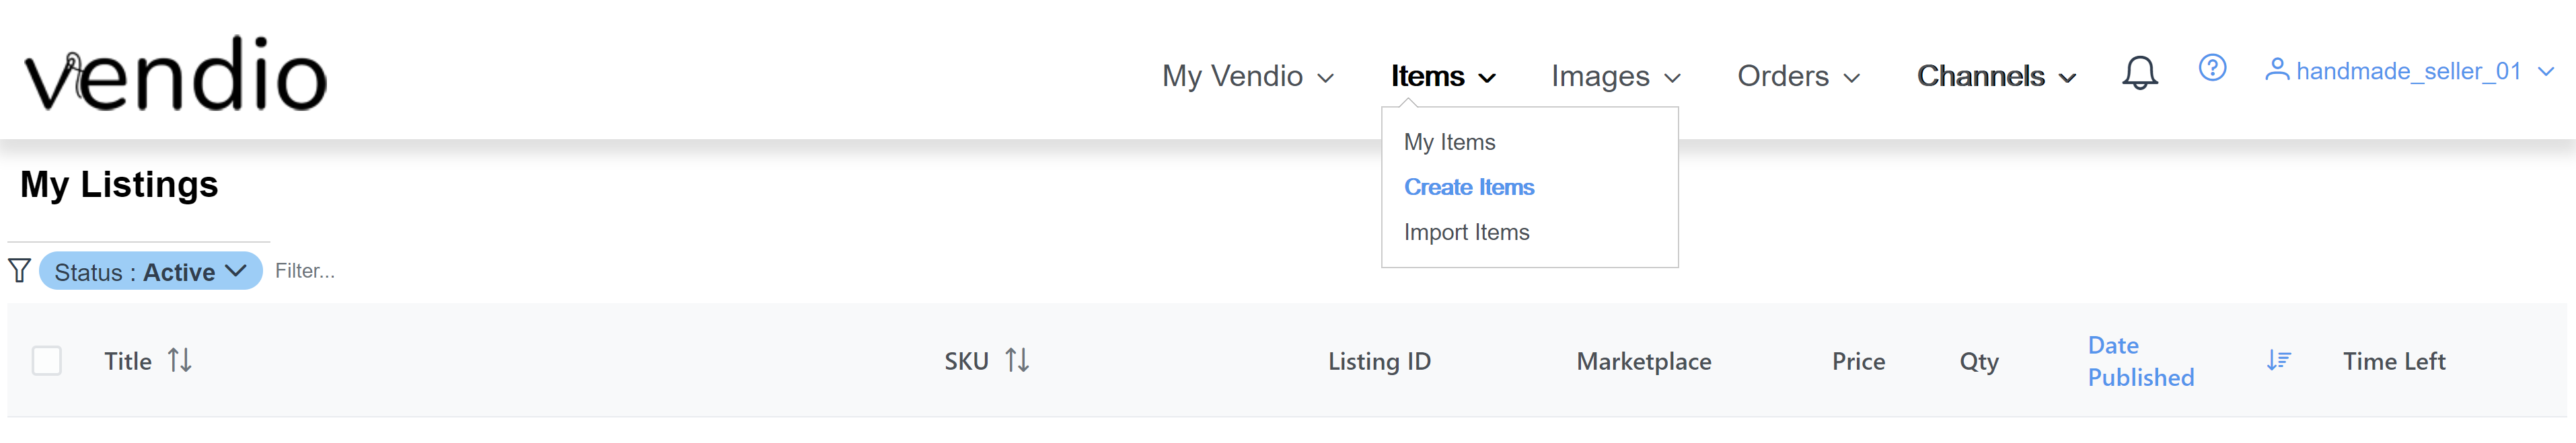
Task: Sort listings by SKU arrows icon
Action: (1017, 360)
